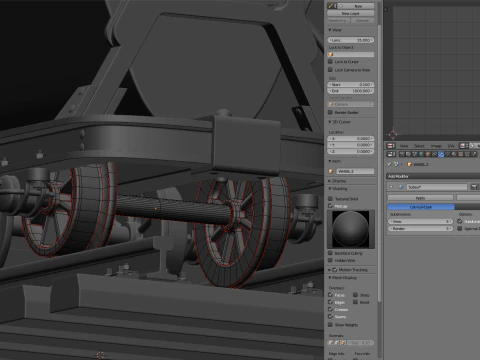
Task: Click the WHEEL.2 item name field
Action: pyautogui.click(x=355, y=171)
